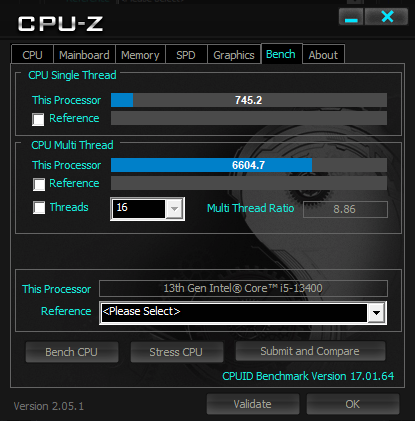Click Submit and Compare button
Viewport: 415px width, 421px height.
pos(310,351)
